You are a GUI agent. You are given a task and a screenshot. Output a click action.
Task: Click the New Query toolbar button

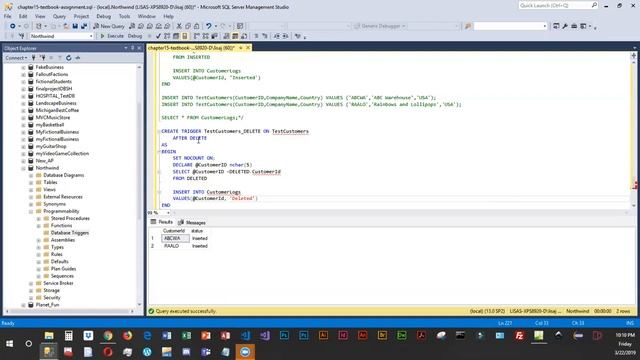coord(109,26)
